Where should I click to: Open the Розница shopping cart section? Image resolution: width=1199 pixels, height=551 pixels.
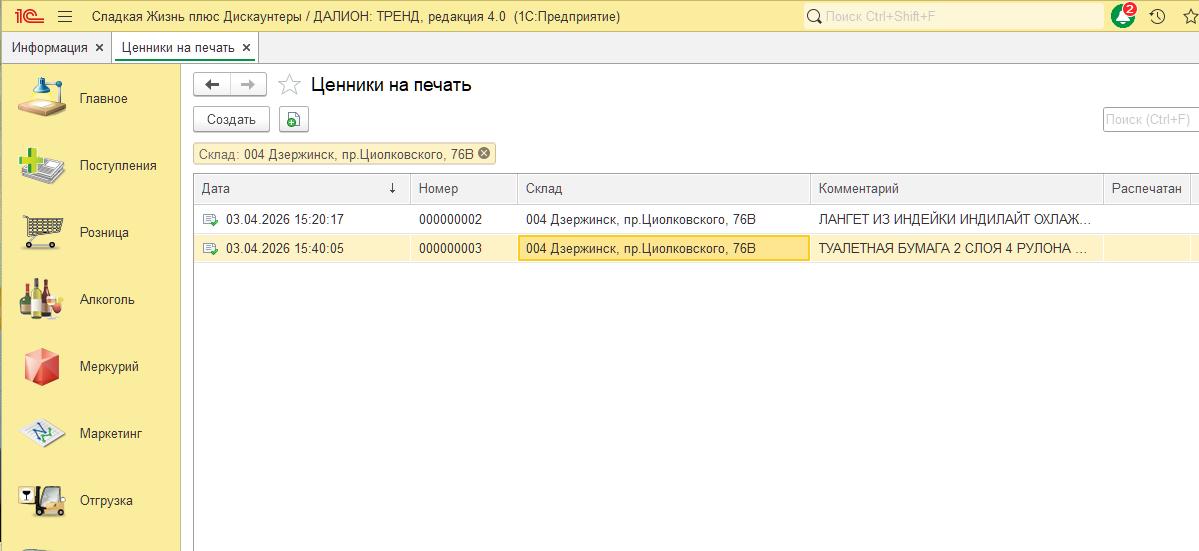point(42,232)
